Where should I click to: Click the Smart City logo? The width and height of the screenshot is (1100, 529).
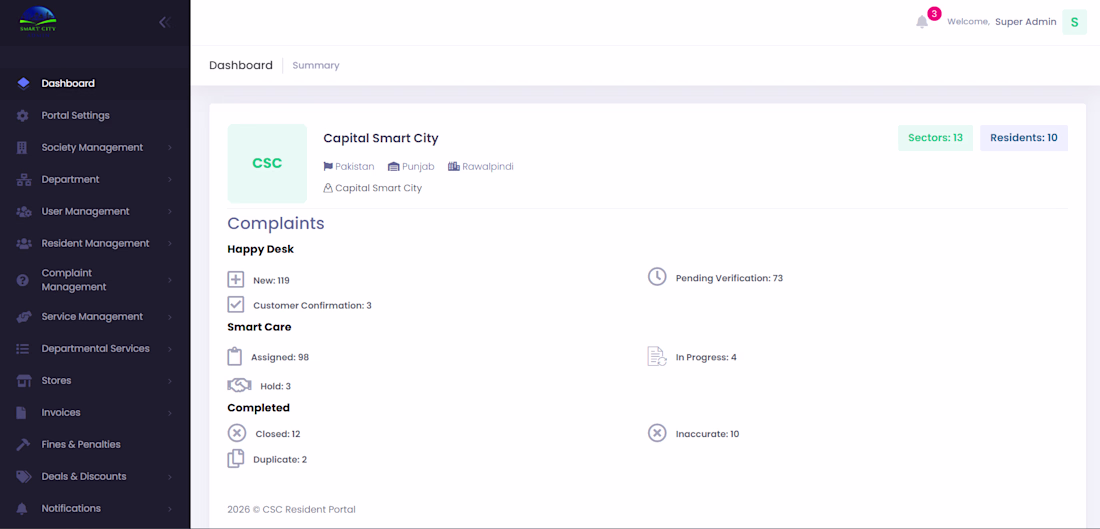click(x=38, y=19)
